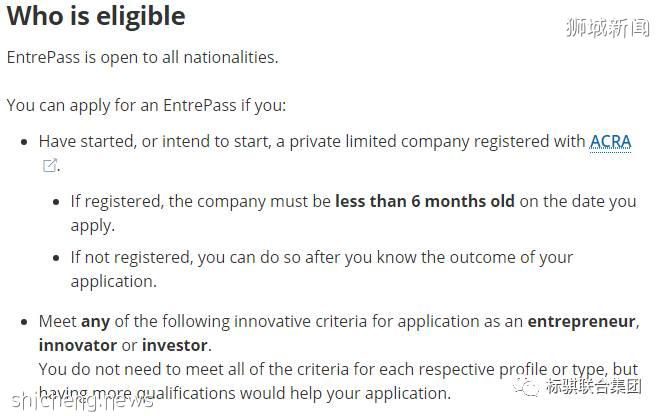The height and width of the screenshot is (416, 663).
Task: Click the external link icon after ACRA
Action: click(49, 166)
